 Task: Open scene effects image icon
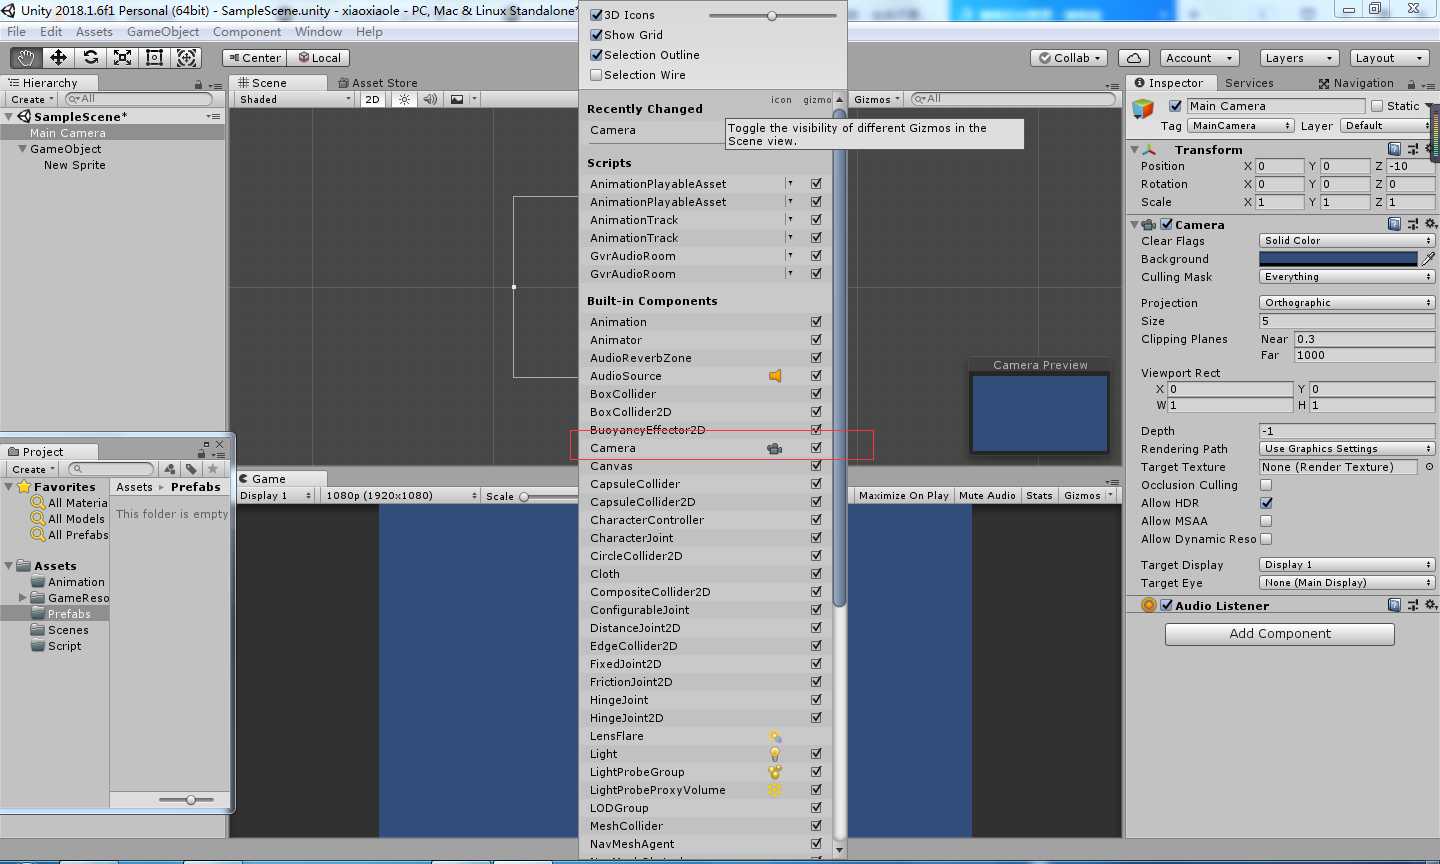point(457,99)
